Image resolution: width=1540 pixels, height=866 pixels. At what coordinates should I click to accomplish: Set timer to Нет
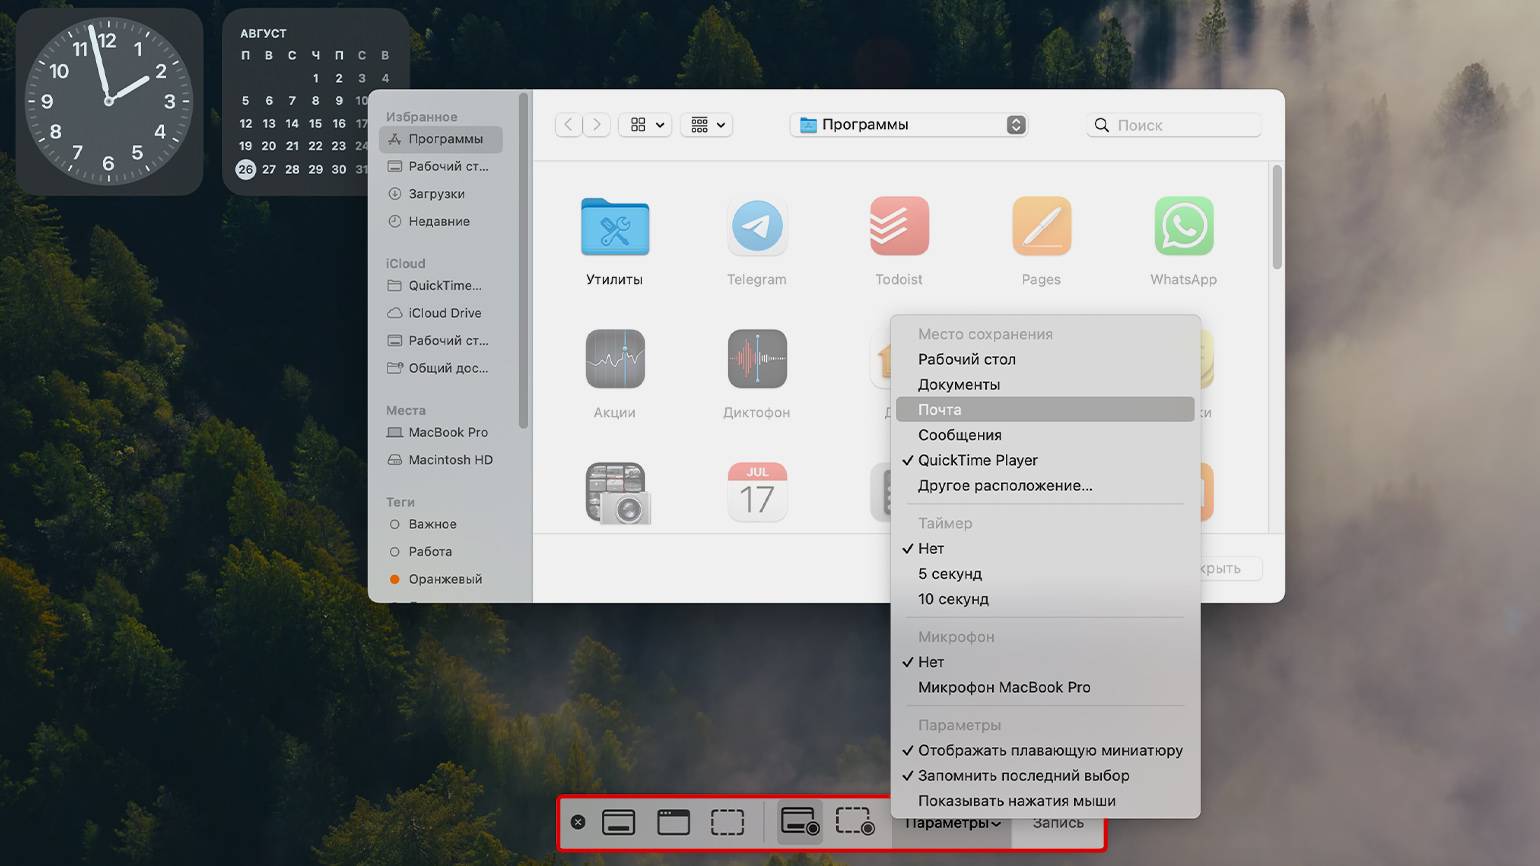(1045, 548)
